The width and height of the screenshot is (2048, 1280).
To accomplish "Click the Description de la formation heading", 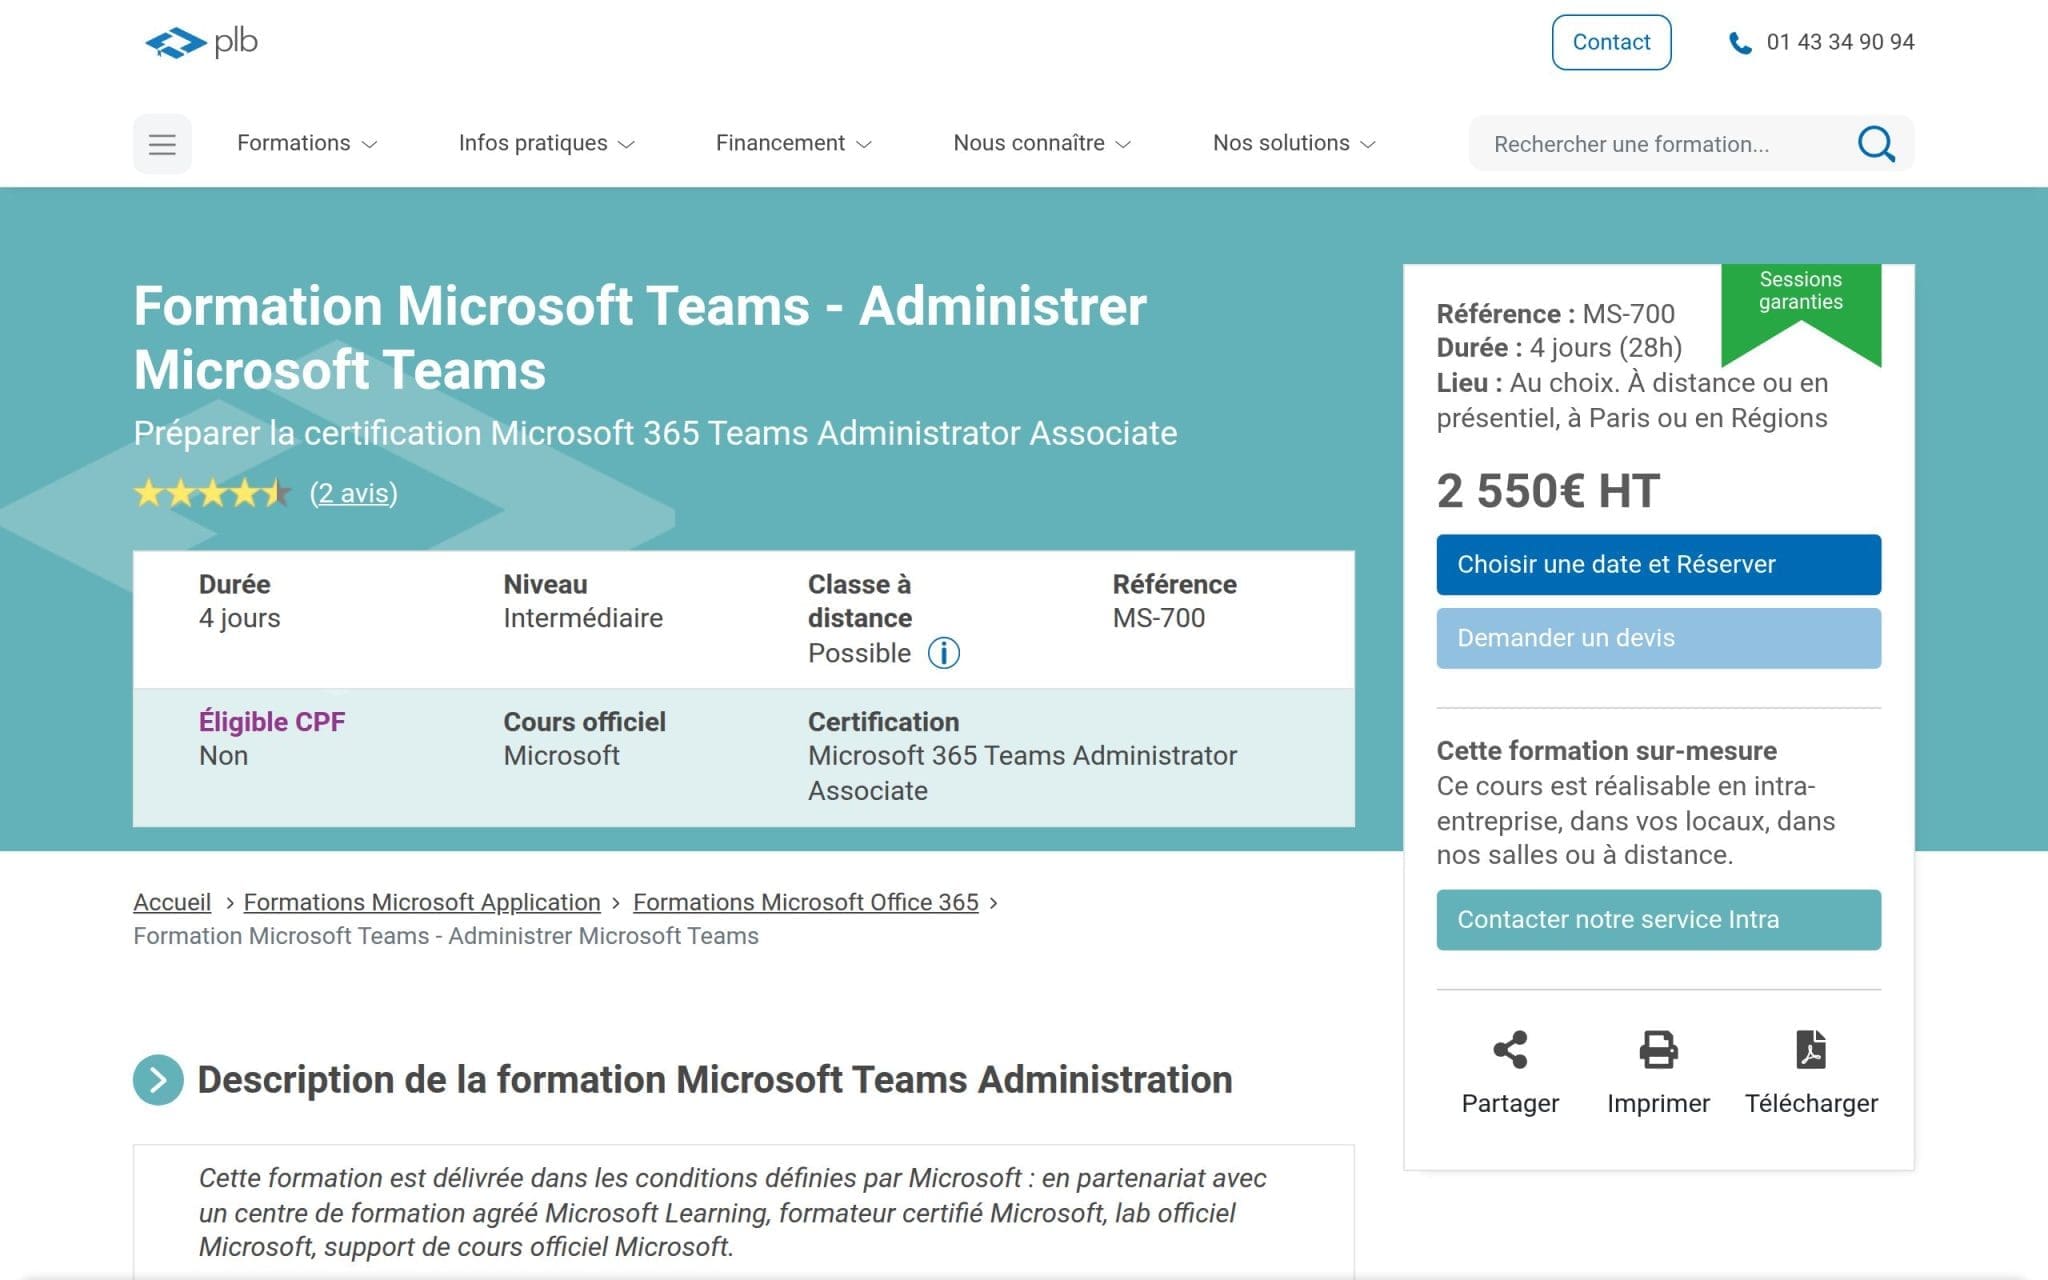I will coord(715,1080).
